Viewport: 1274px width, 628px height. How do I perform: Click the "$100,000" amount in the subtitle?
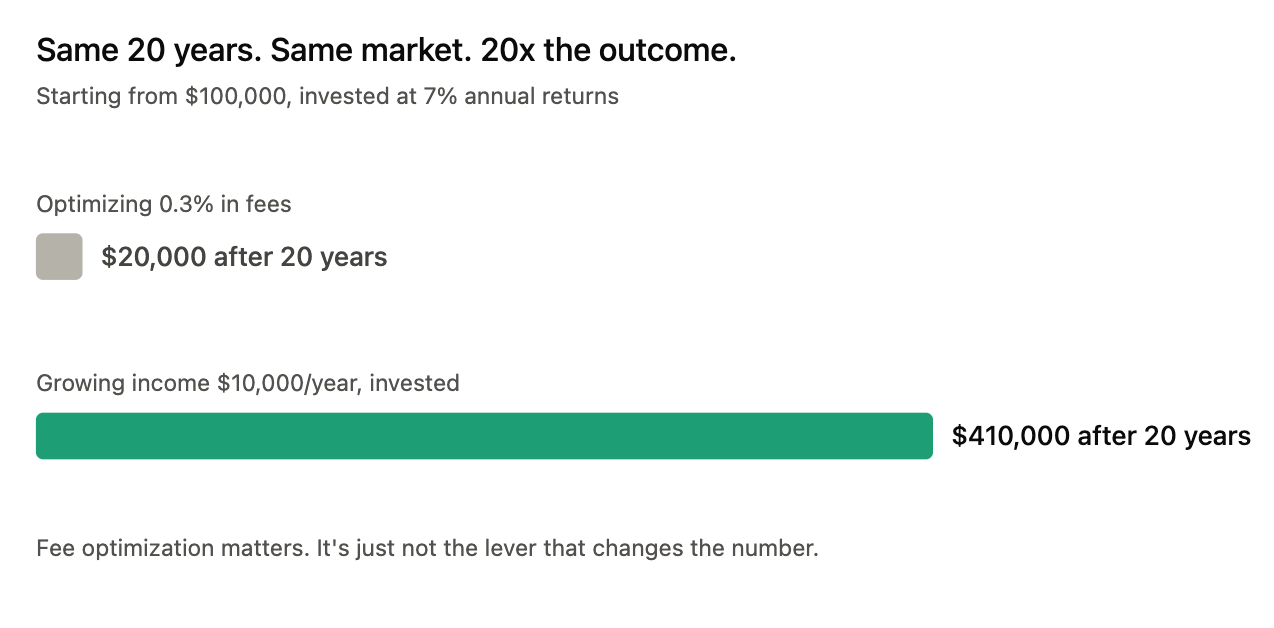click(238, 97)
